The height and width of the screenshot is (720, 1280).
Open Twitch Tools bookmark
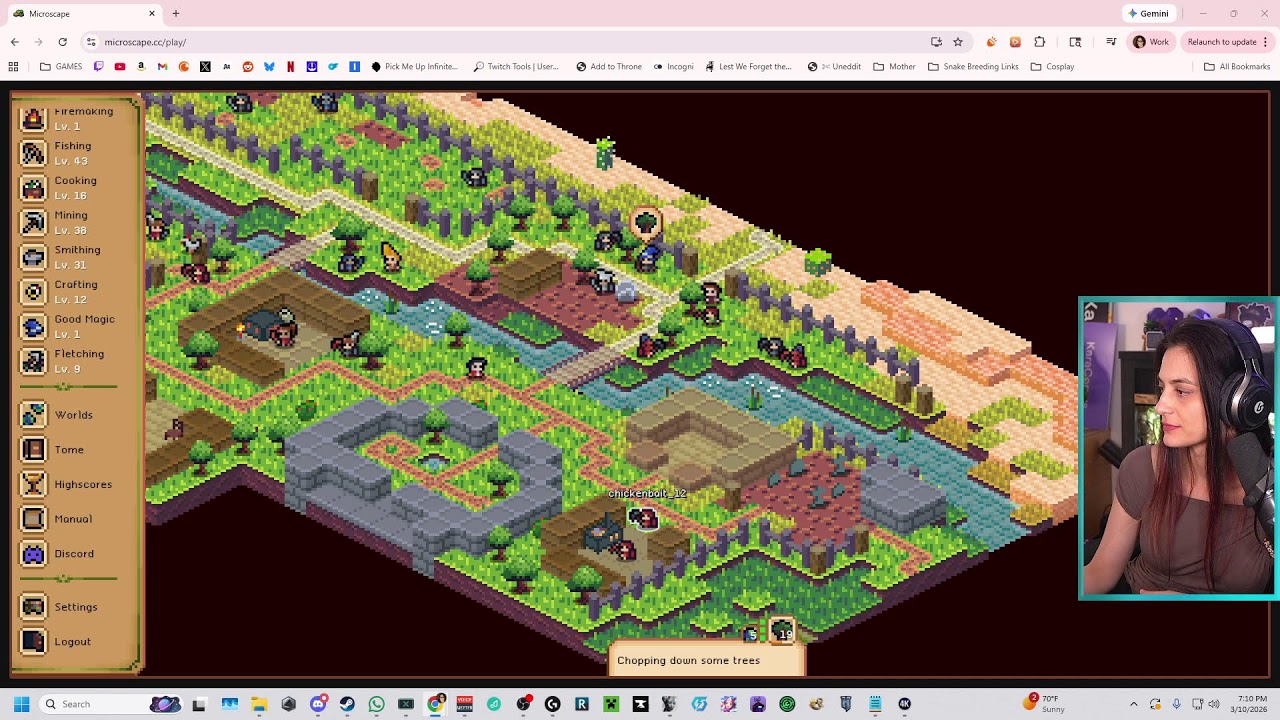click(516, 67)
